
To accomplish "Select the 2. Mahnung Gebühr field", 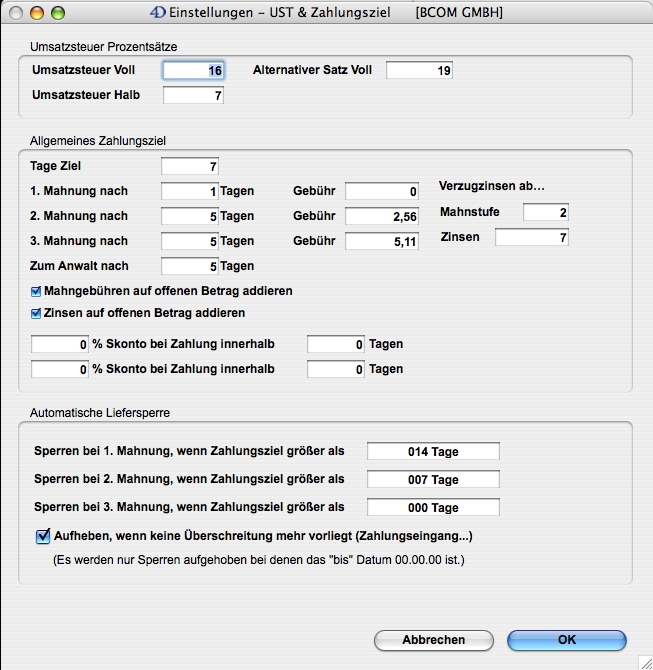I will (x=382, y=216).
